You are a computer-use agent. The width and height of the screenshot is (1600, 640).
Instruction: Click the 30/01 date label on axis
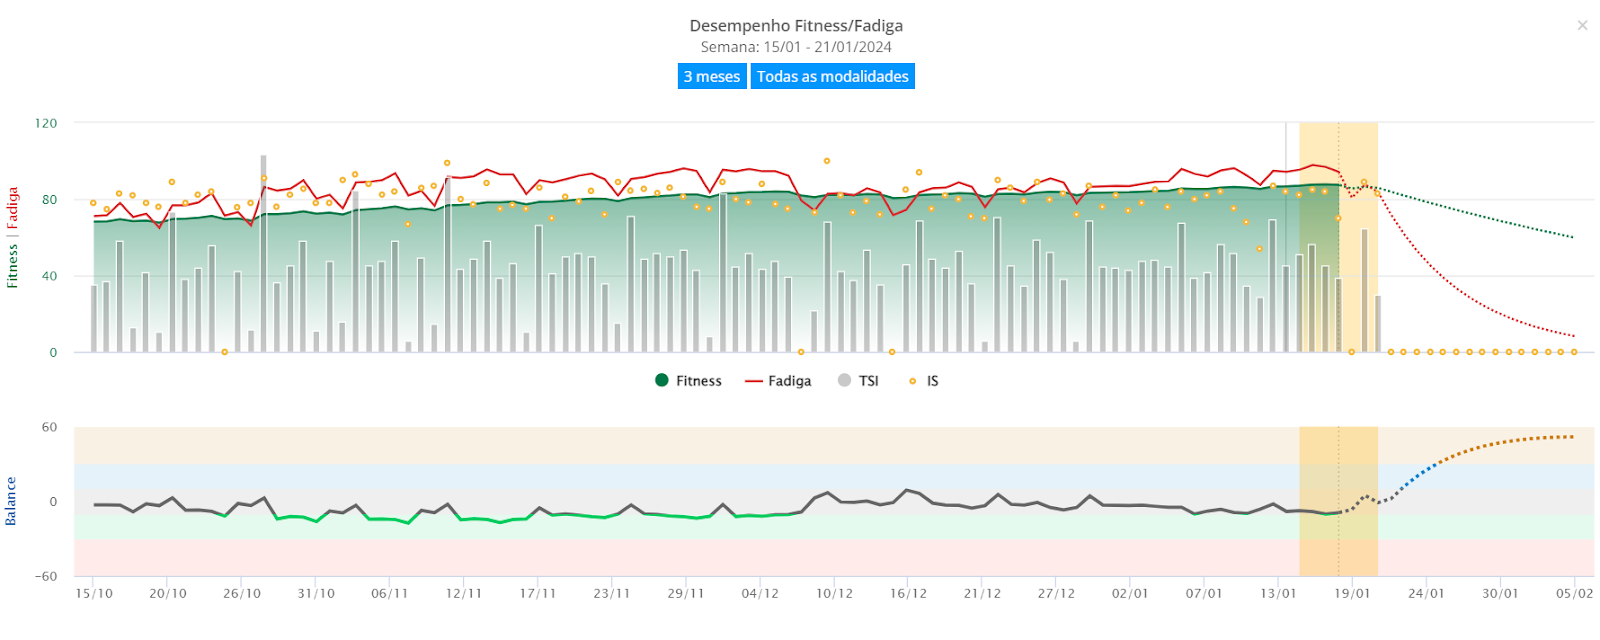pos(1500,593)
